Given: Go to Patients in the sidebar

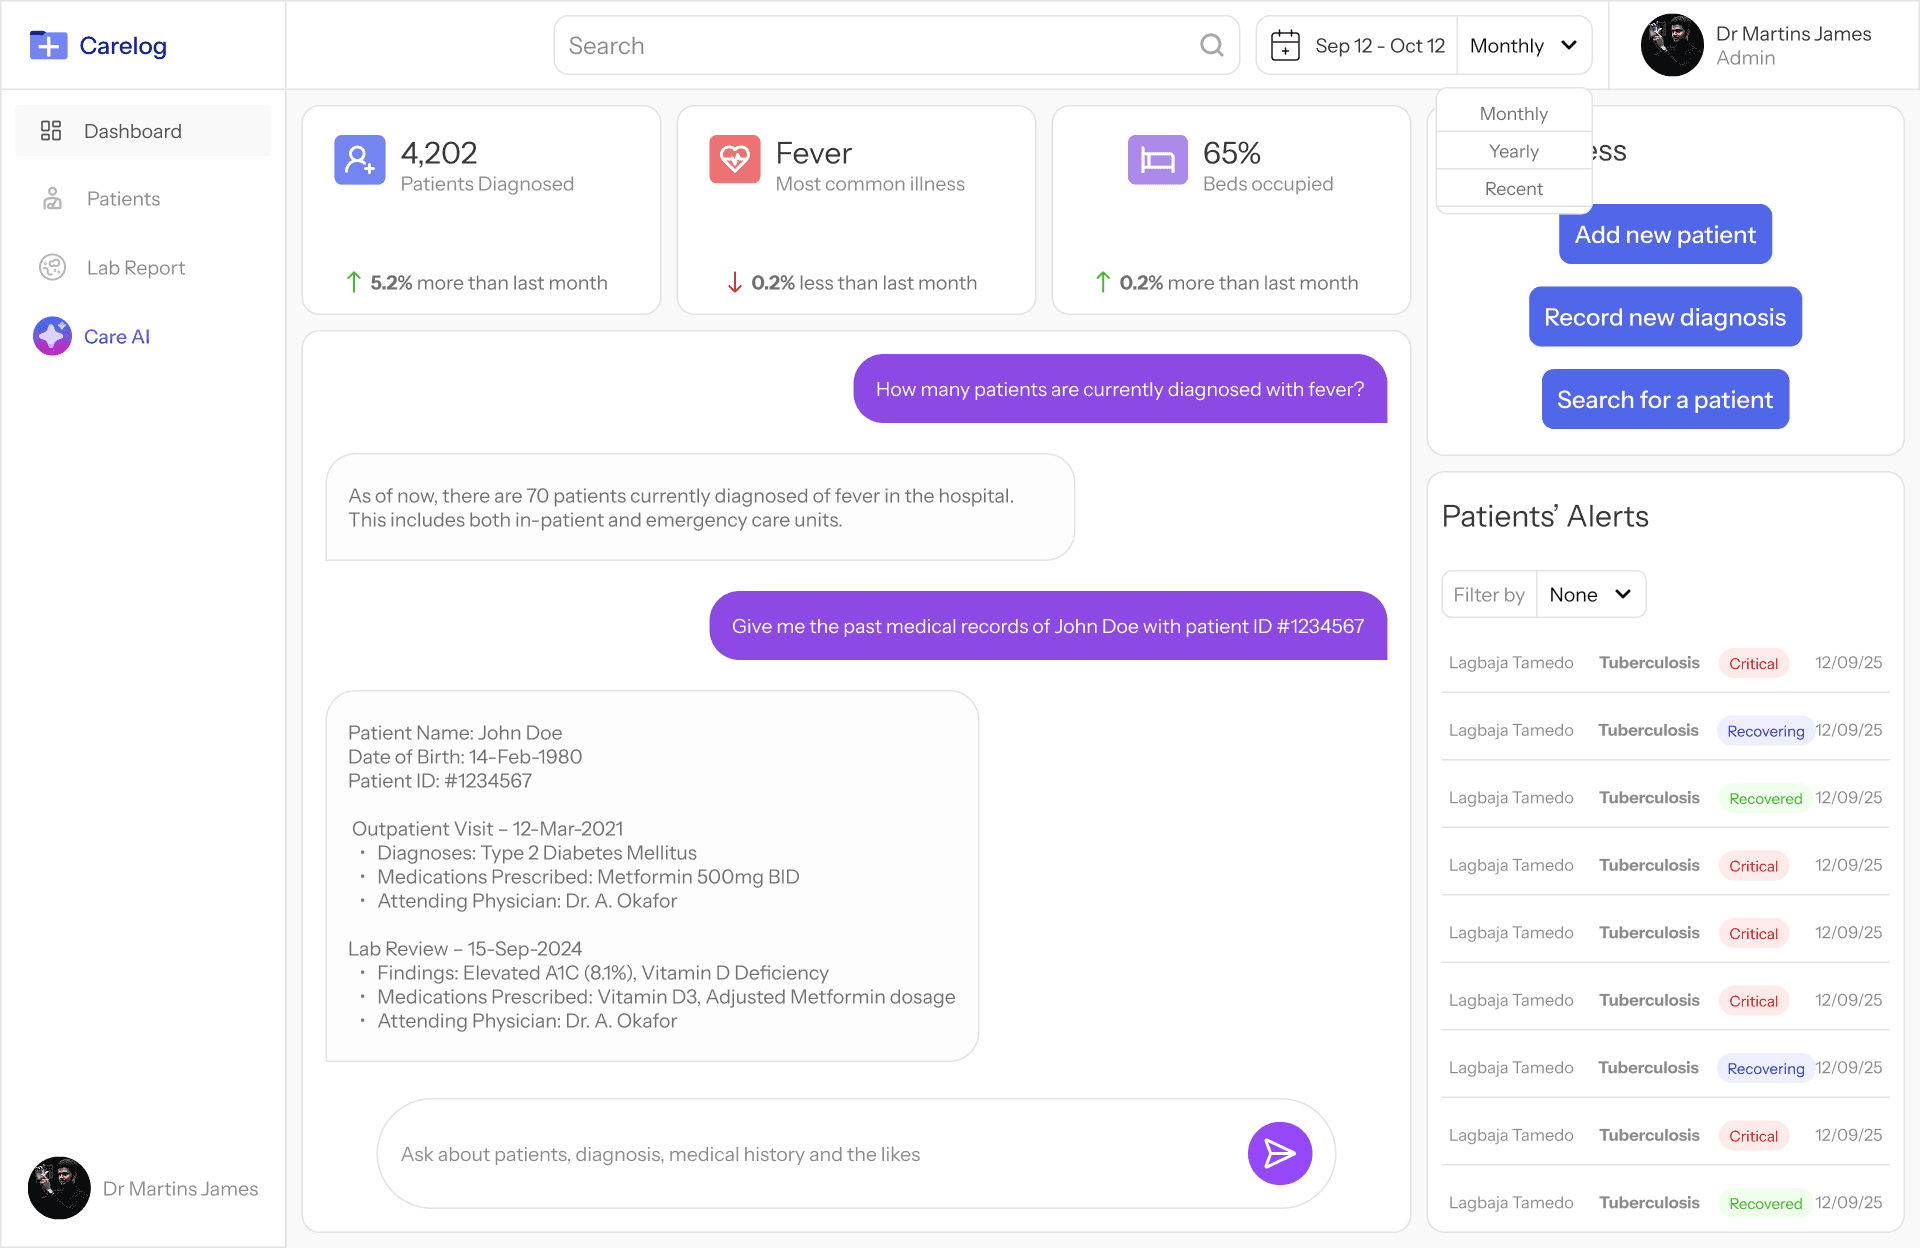Looking at the screenshot, I should click(x=123, y=199).
